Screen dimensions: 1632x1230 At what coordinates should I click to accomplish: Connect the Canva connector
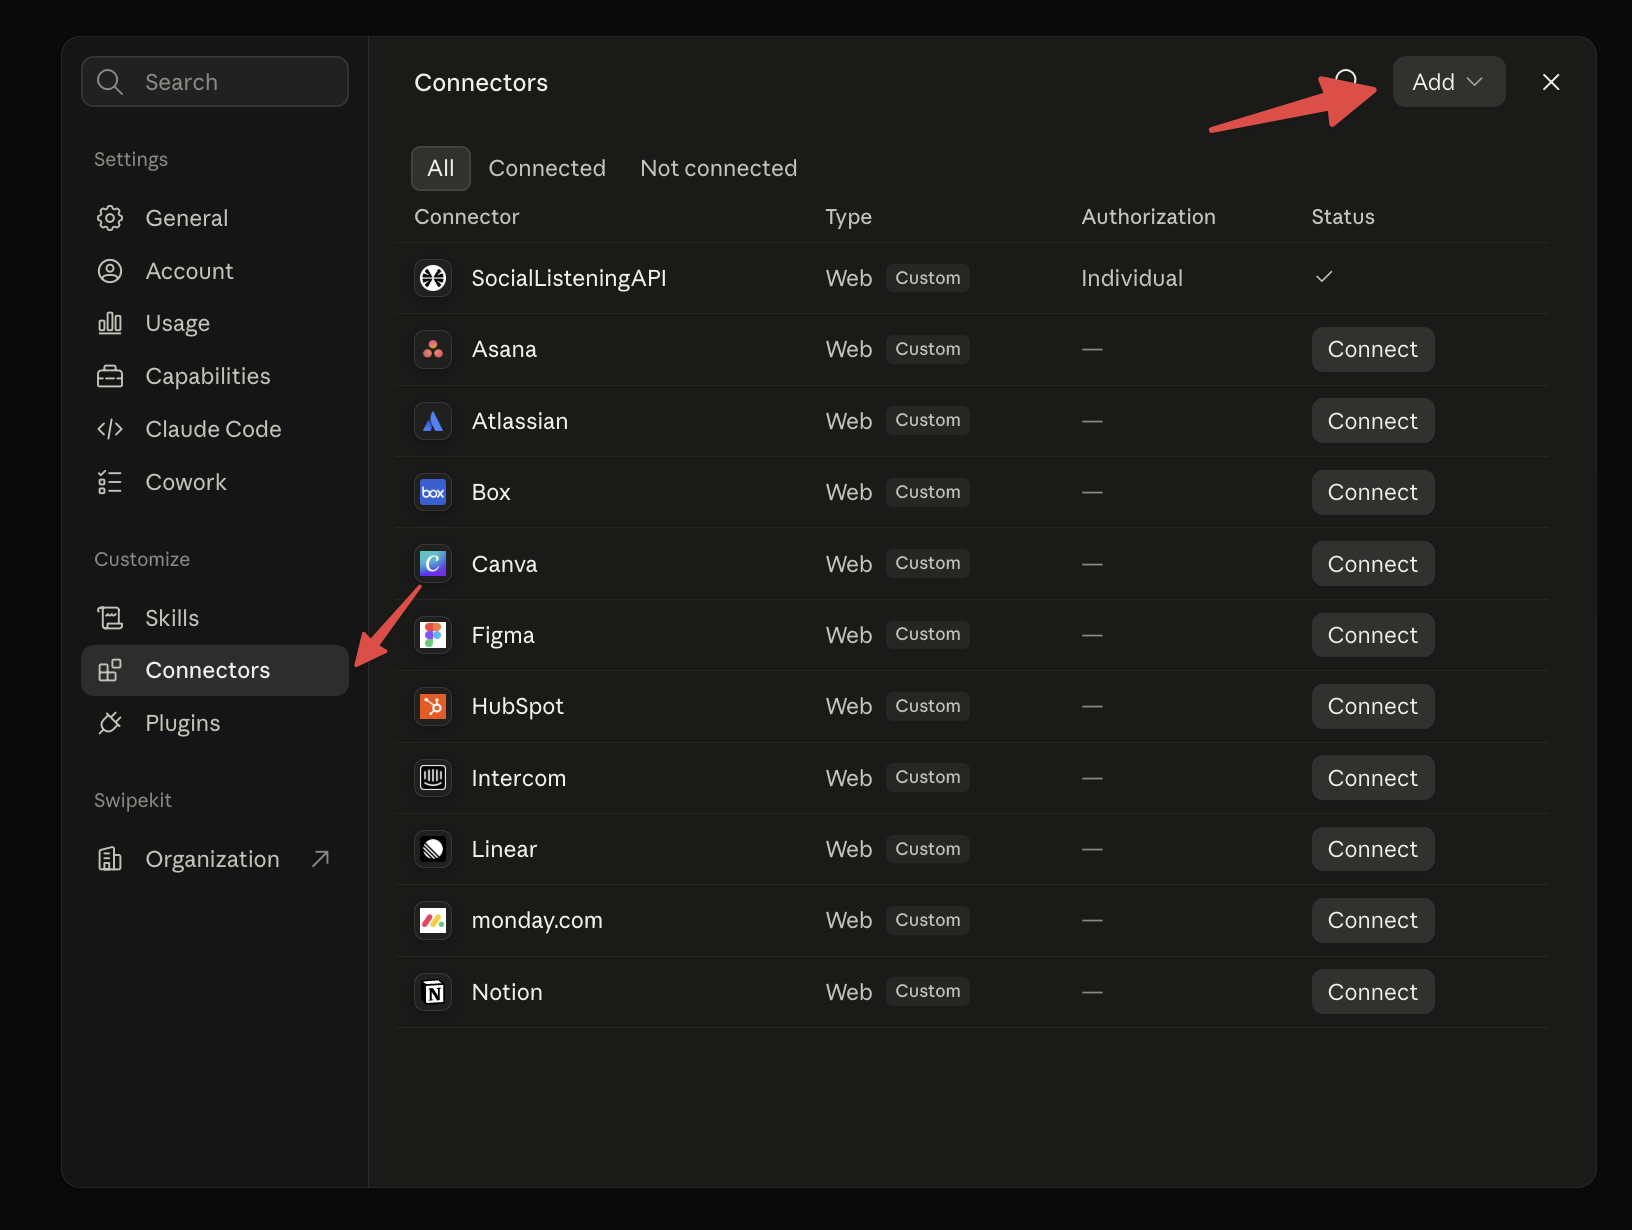(1373, 564)
